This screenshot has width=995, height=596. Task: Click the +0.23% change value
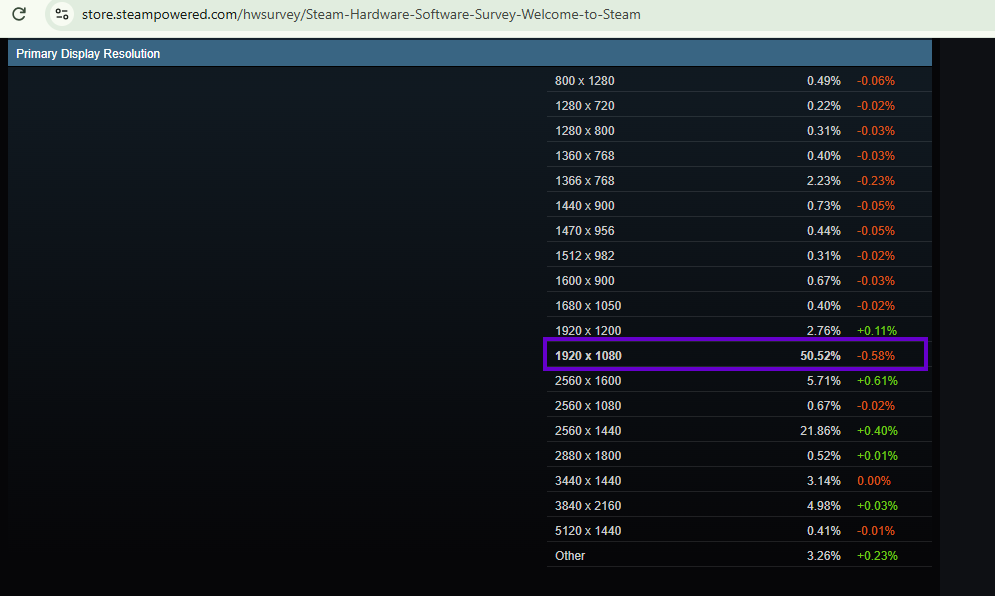877,555
